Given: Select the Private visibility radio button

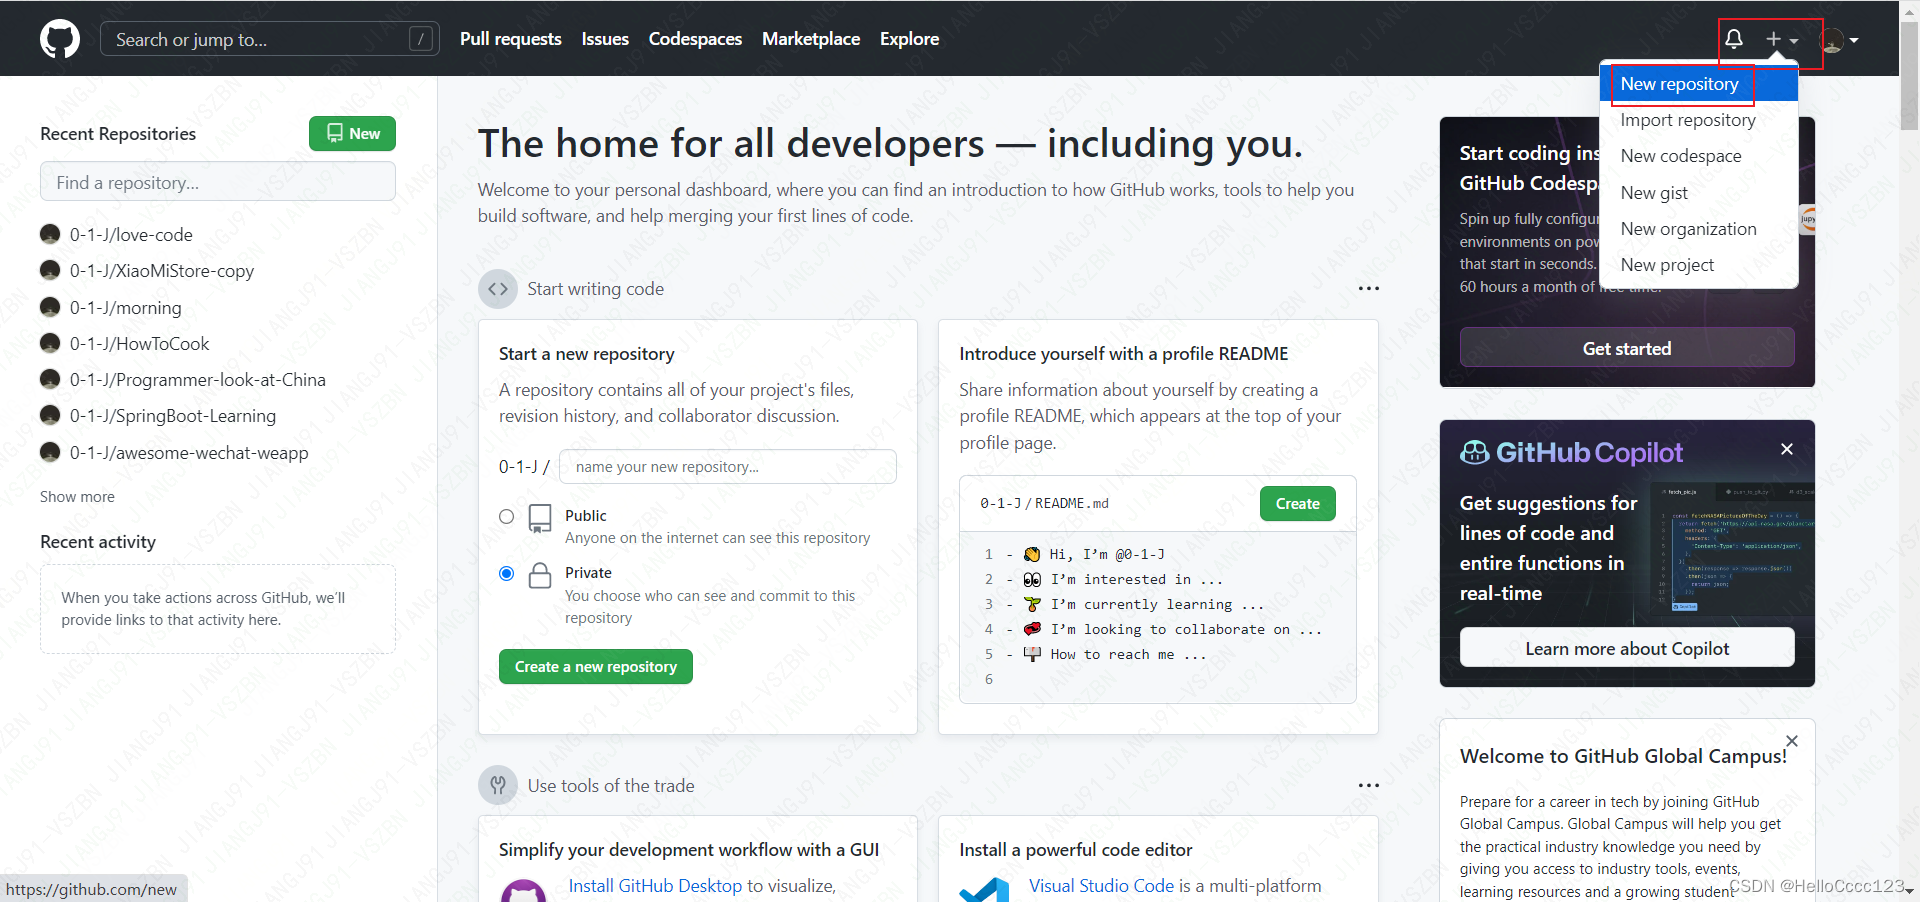Looking at the screenshot, I should [507, 573].
